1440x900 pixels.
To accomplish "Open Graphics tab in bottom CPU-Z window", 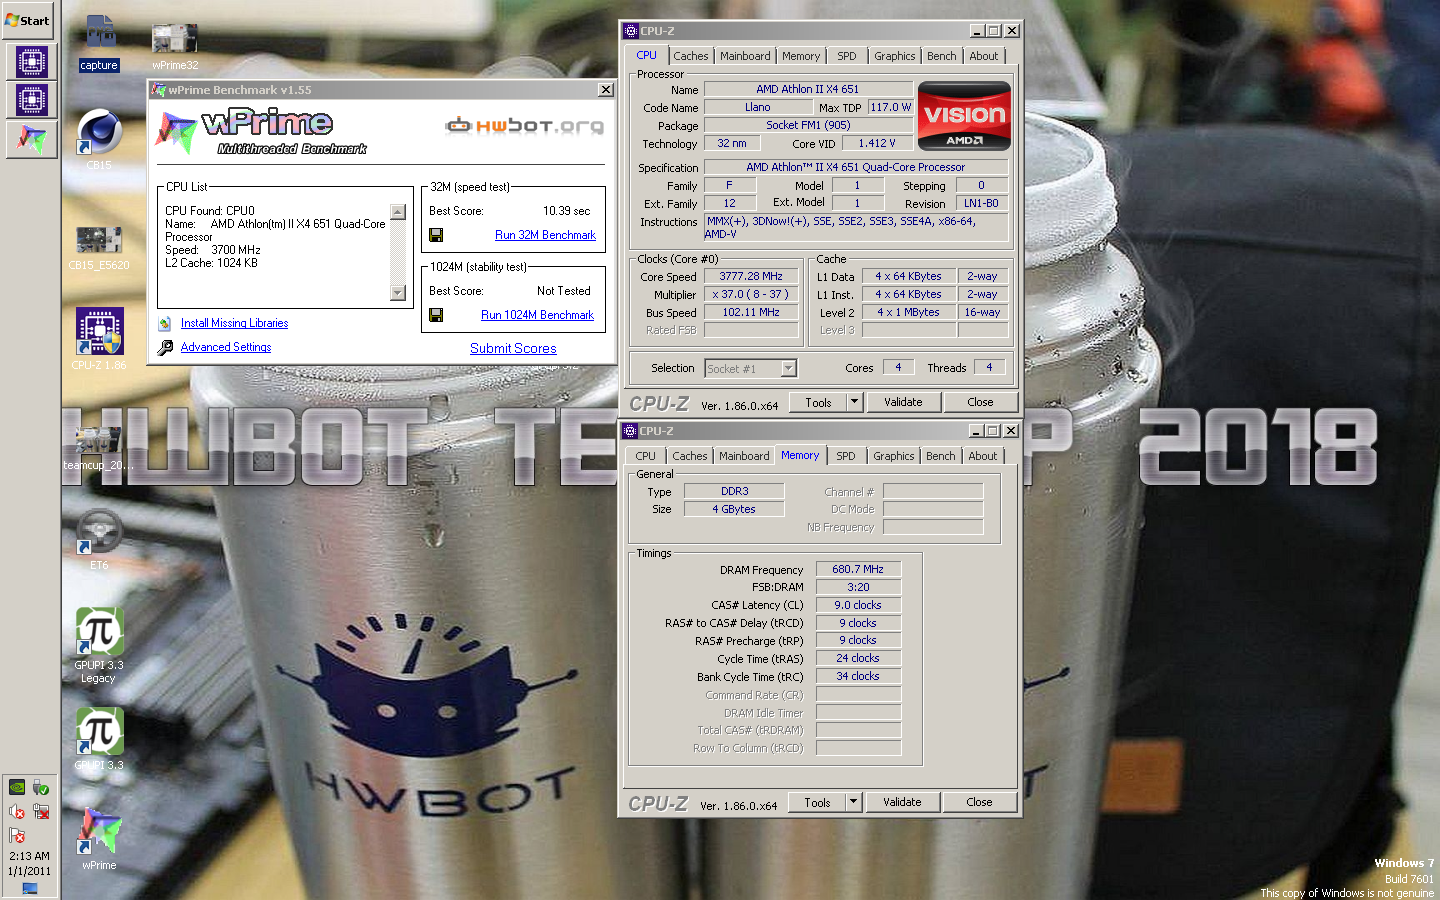I will pyautogui.click(x=893, y=456).
